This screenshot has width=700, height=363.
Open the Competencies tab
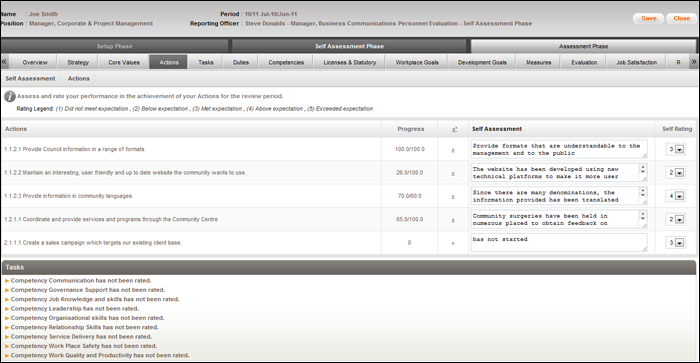point(286,62)
